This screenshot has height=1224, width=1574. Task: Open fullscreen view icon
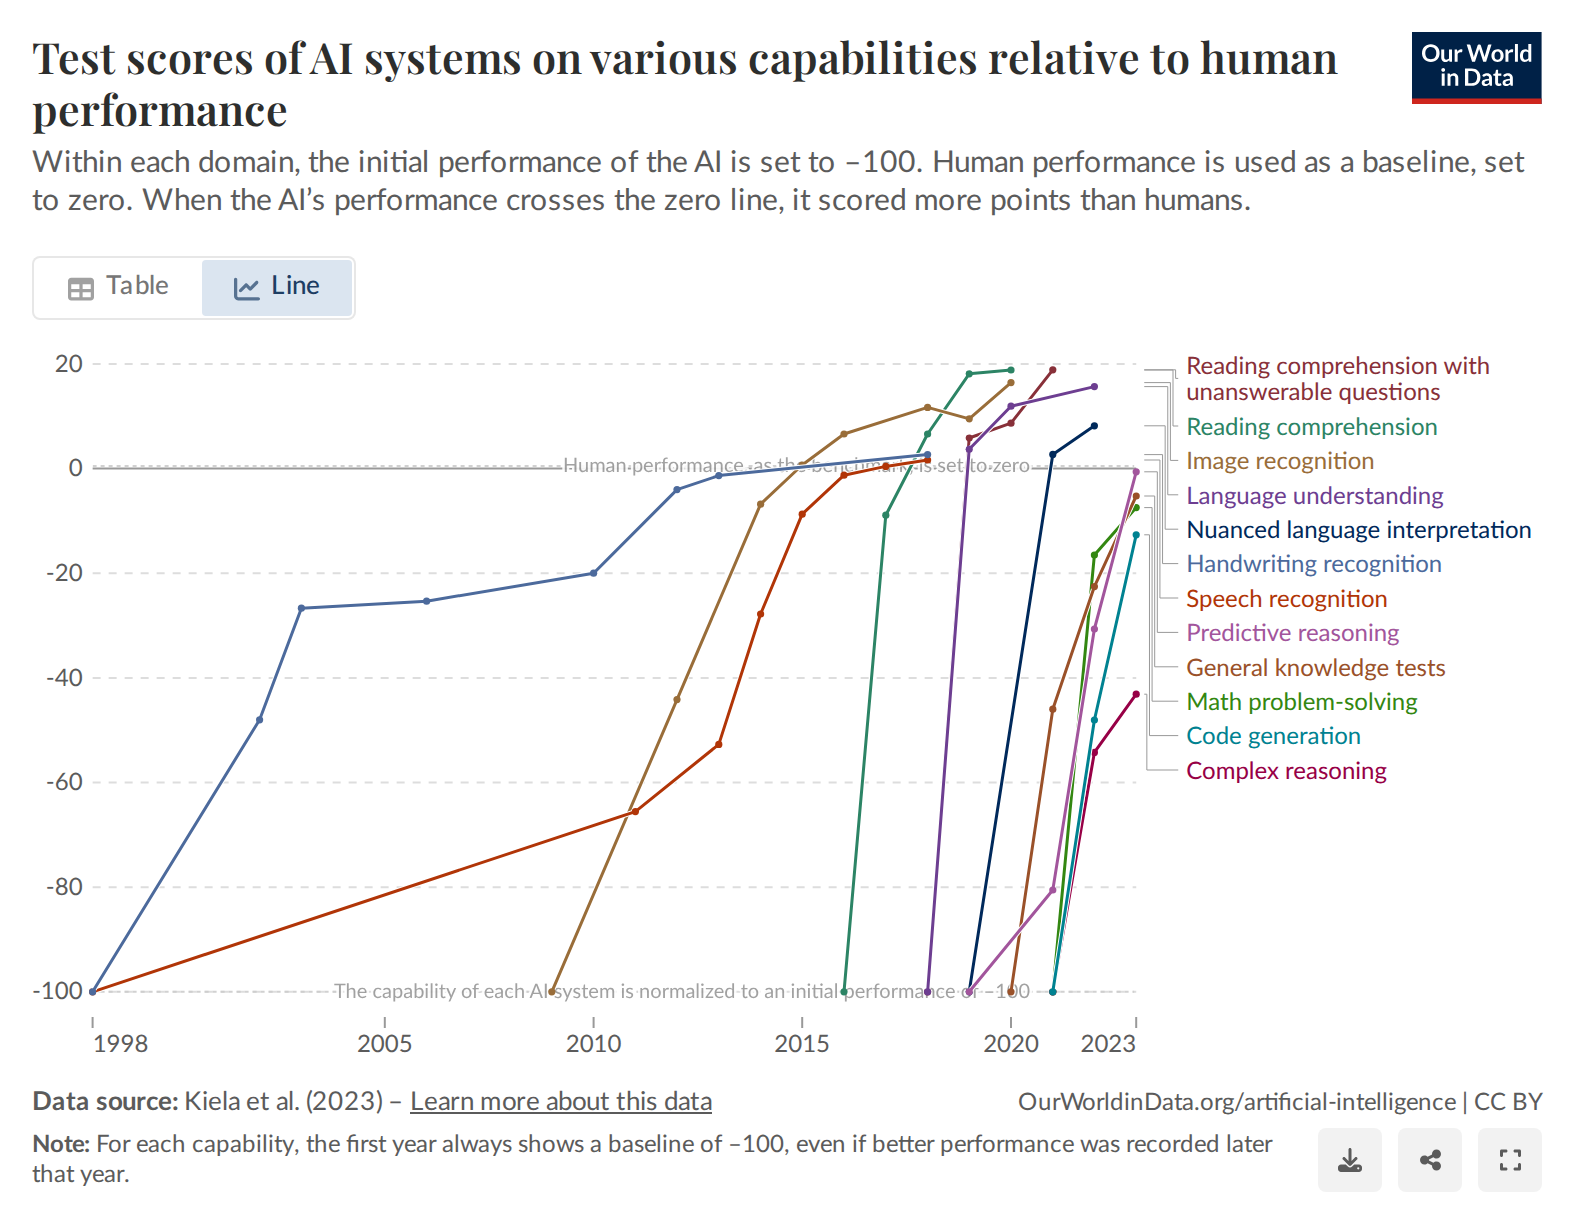pos(1510,1160)
